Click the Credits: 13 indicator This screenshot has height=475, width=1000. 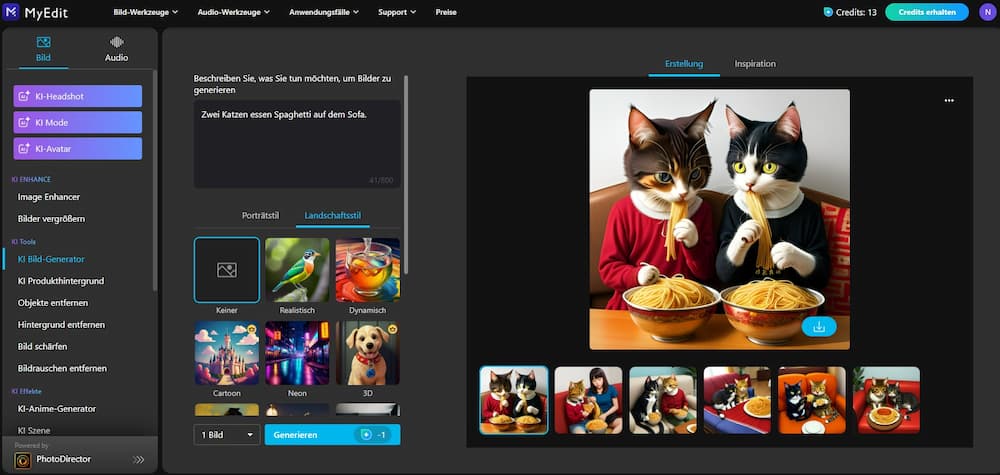(x=850, y=12)
